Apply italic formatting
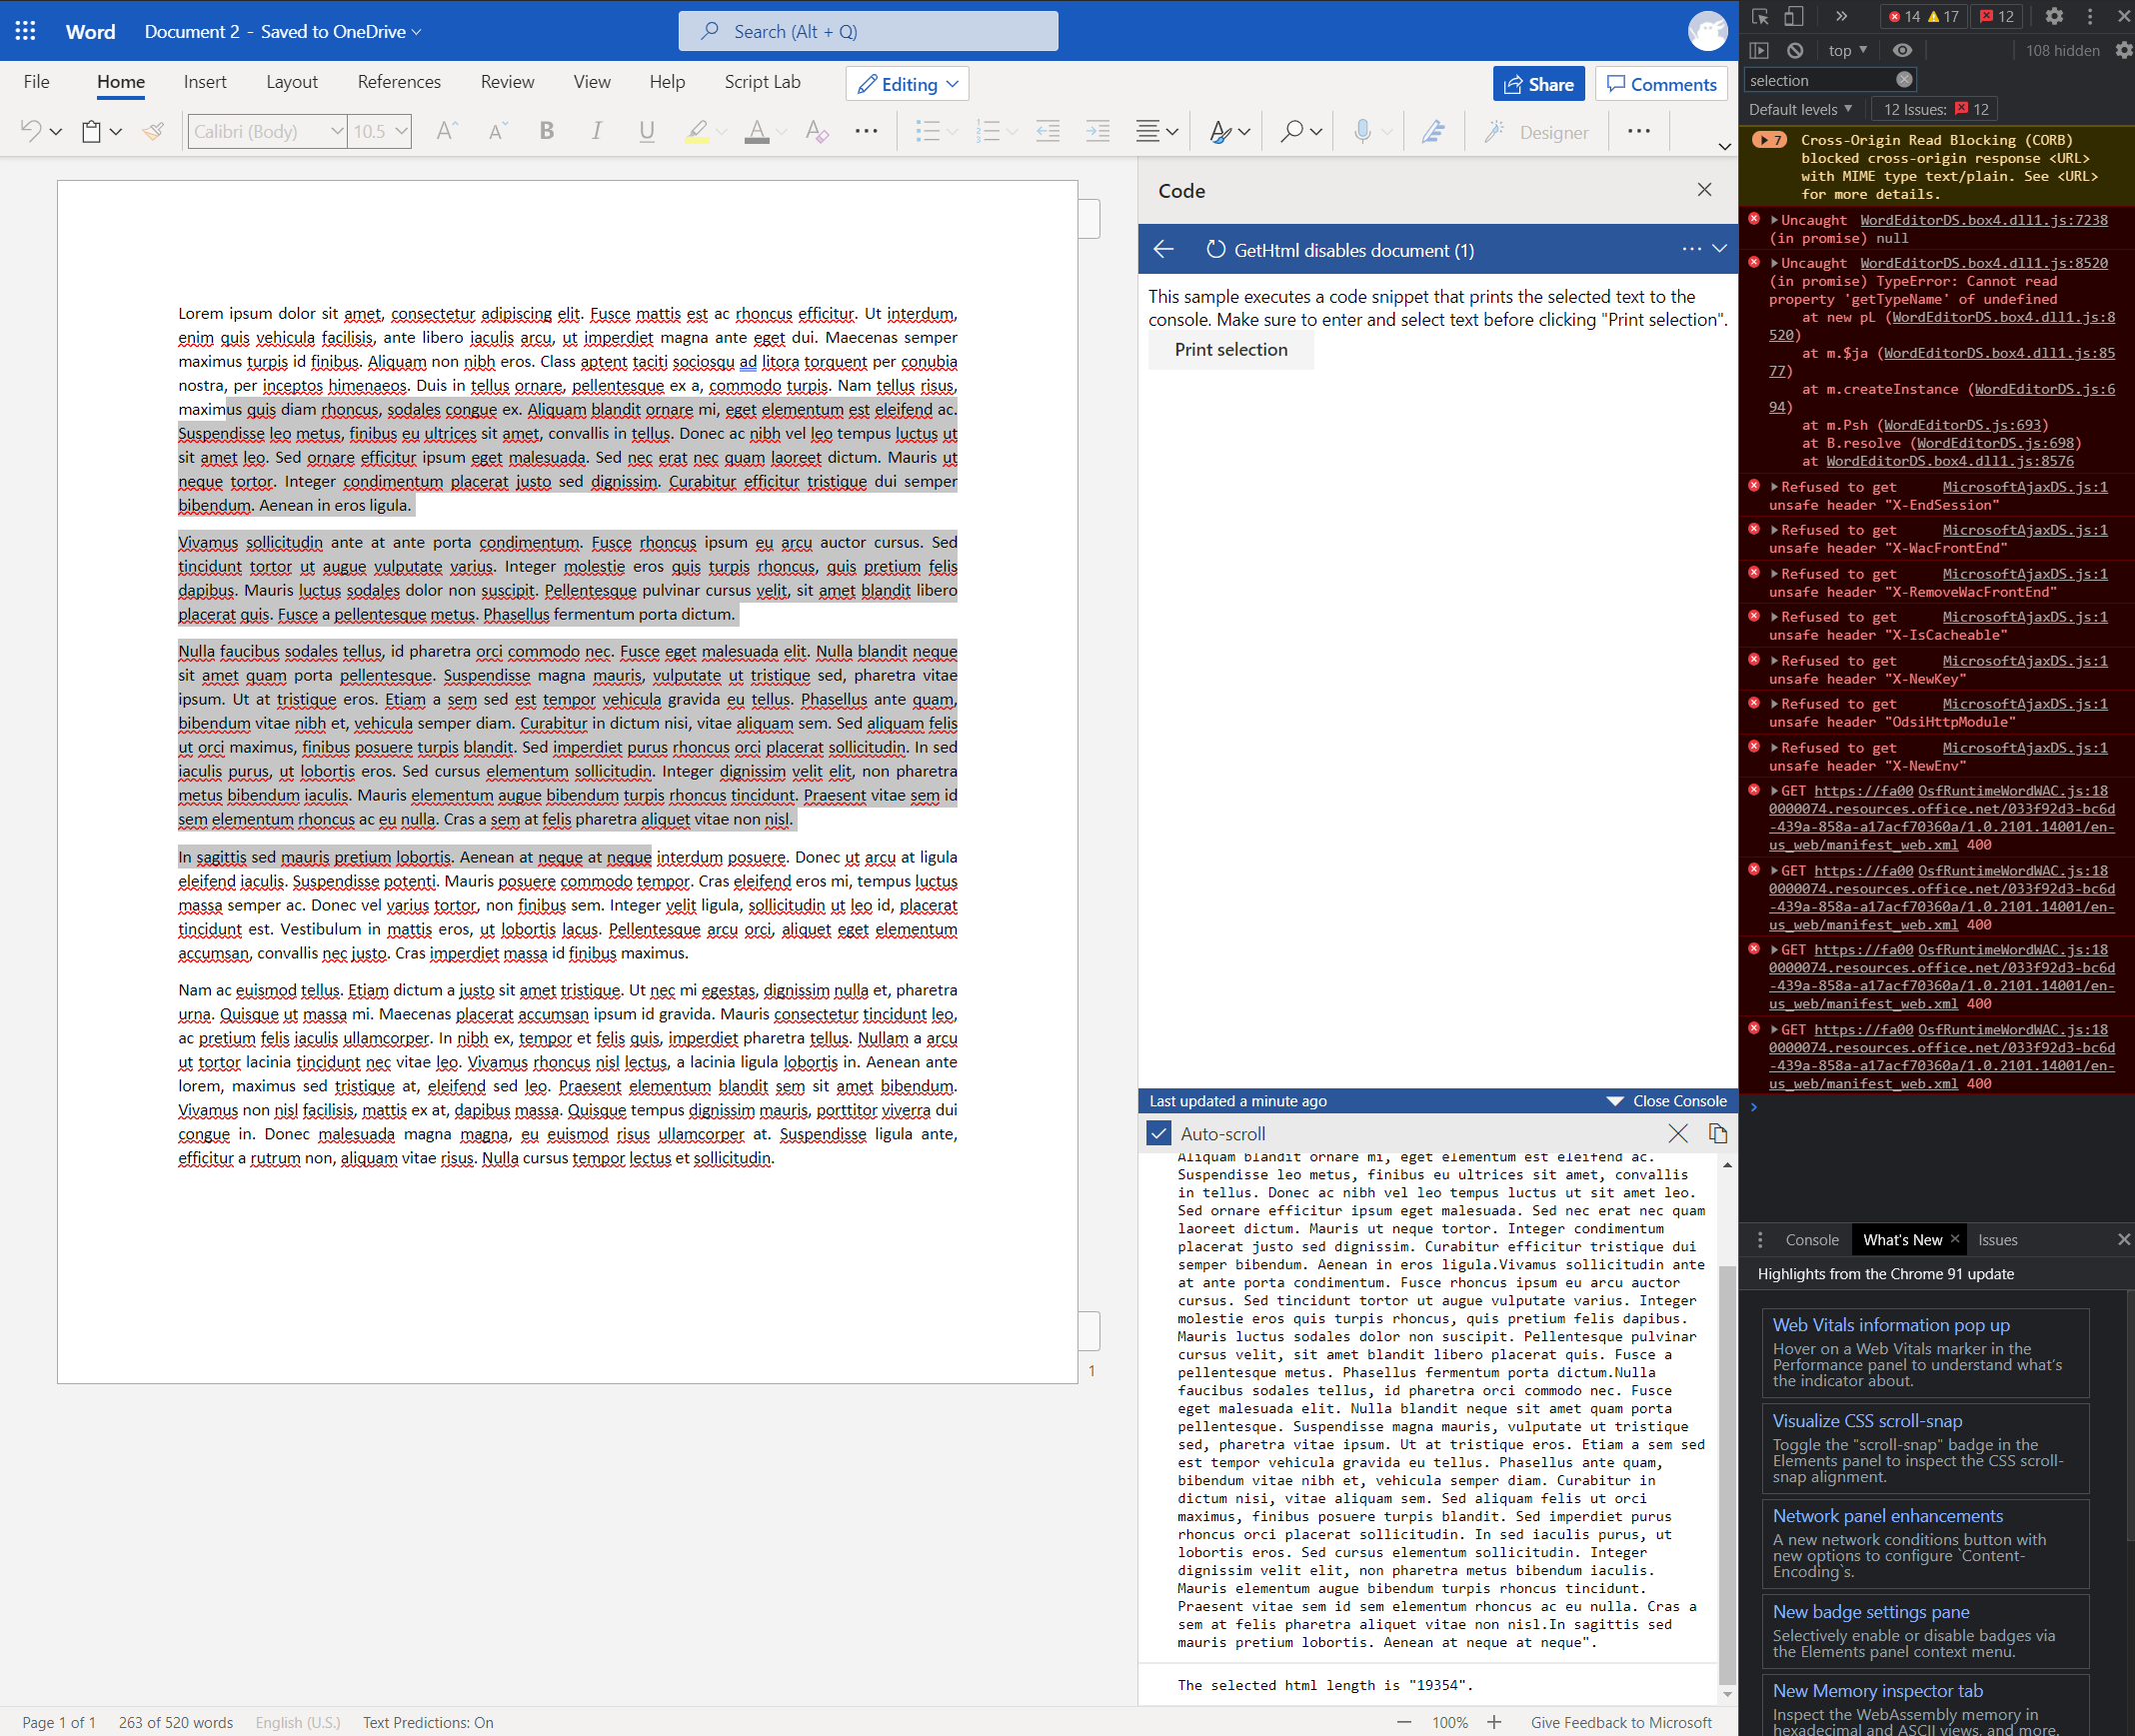This screenshot has width=2135, height=1736. pyautogui.click(x=596, y=131)
